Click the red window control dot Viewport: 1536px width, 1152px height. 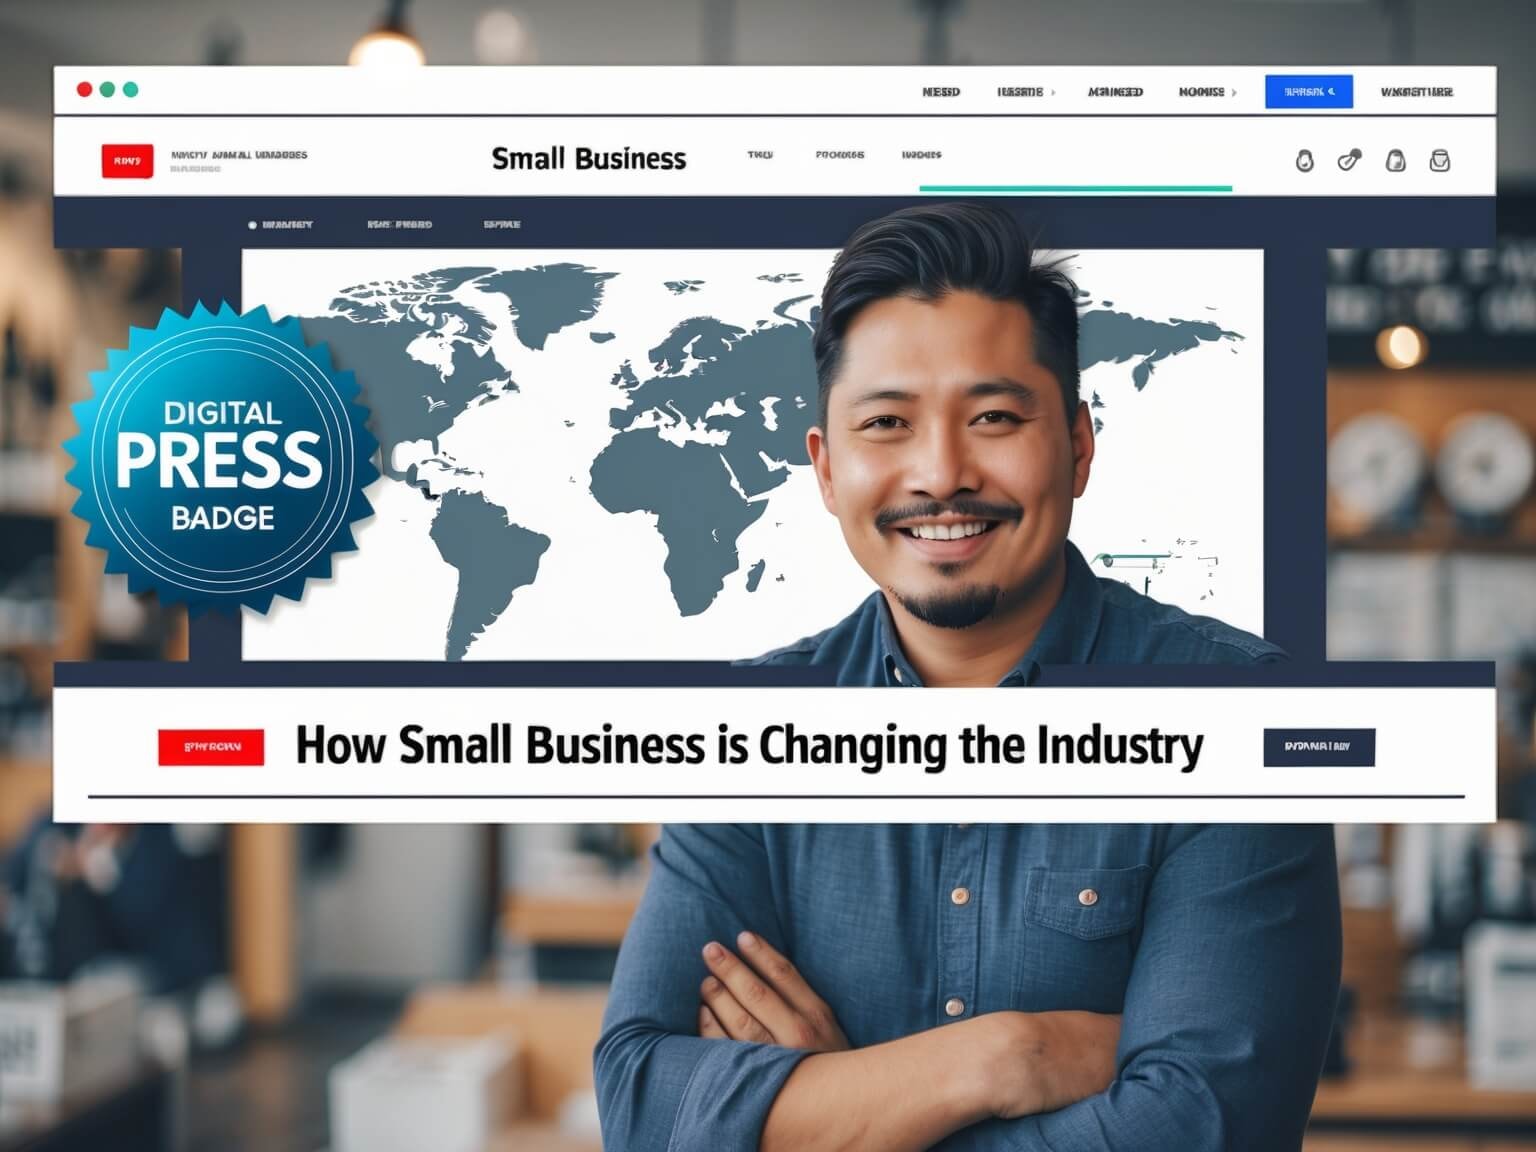coord(85,90)
